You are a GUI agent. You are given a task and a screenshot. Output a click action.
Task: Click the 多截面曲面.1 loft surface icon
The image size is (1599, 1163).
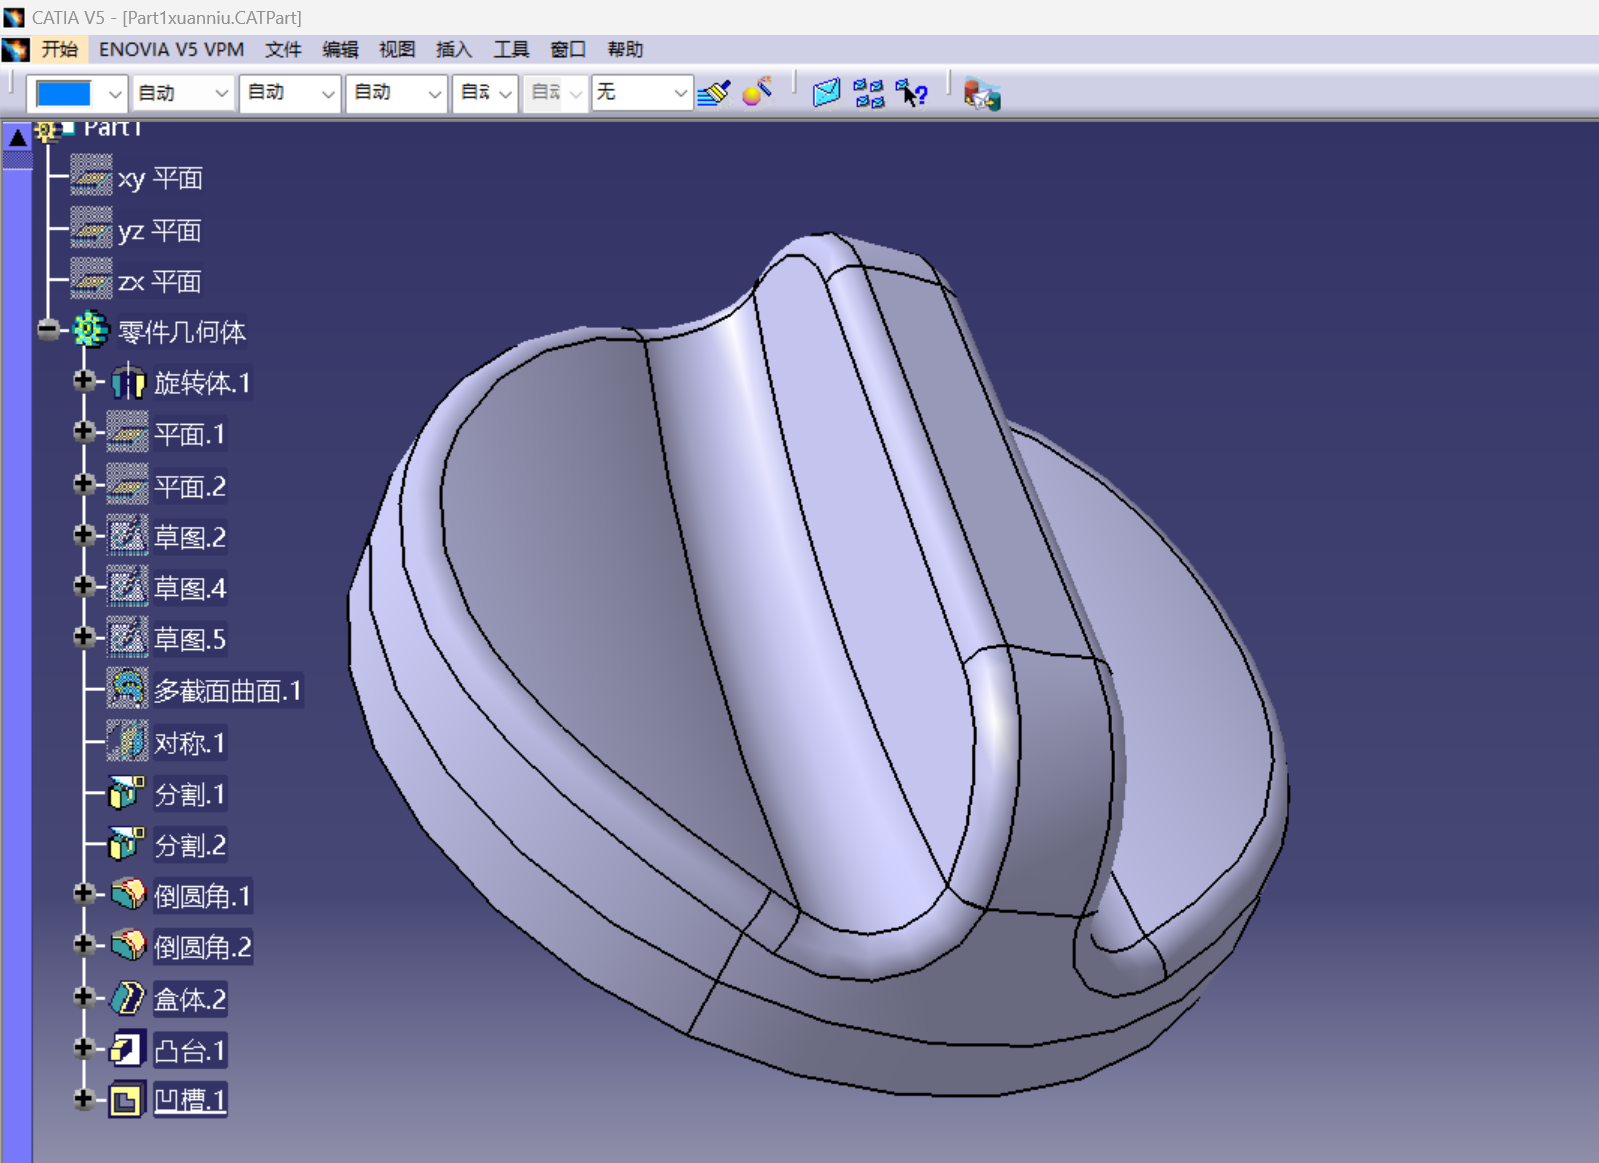pos(127,690)
